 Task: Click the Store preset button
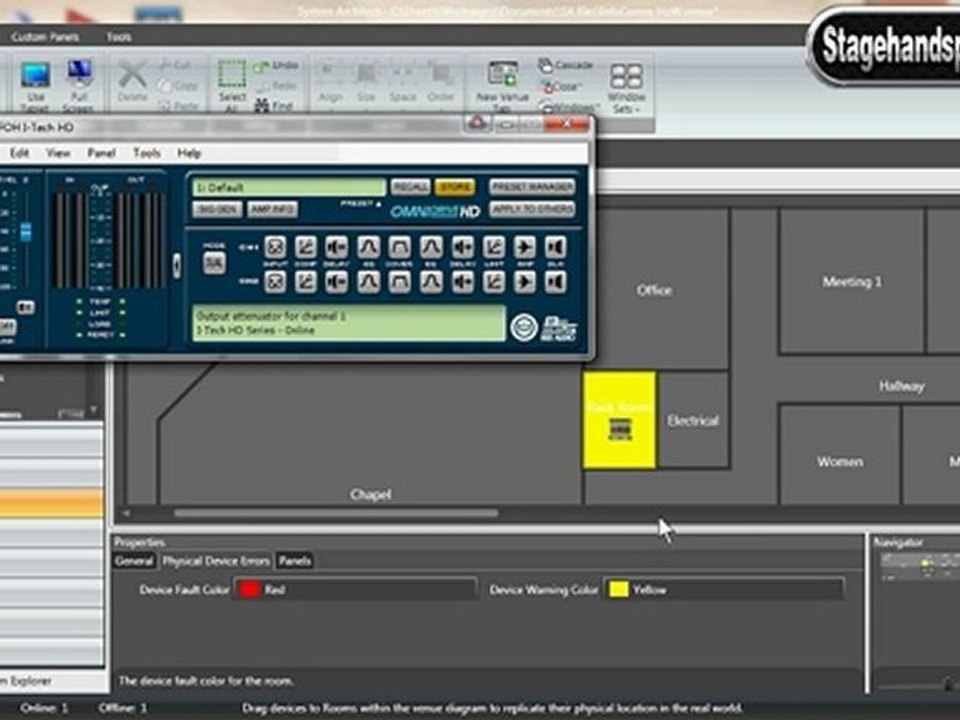click(x=454, y=187)
